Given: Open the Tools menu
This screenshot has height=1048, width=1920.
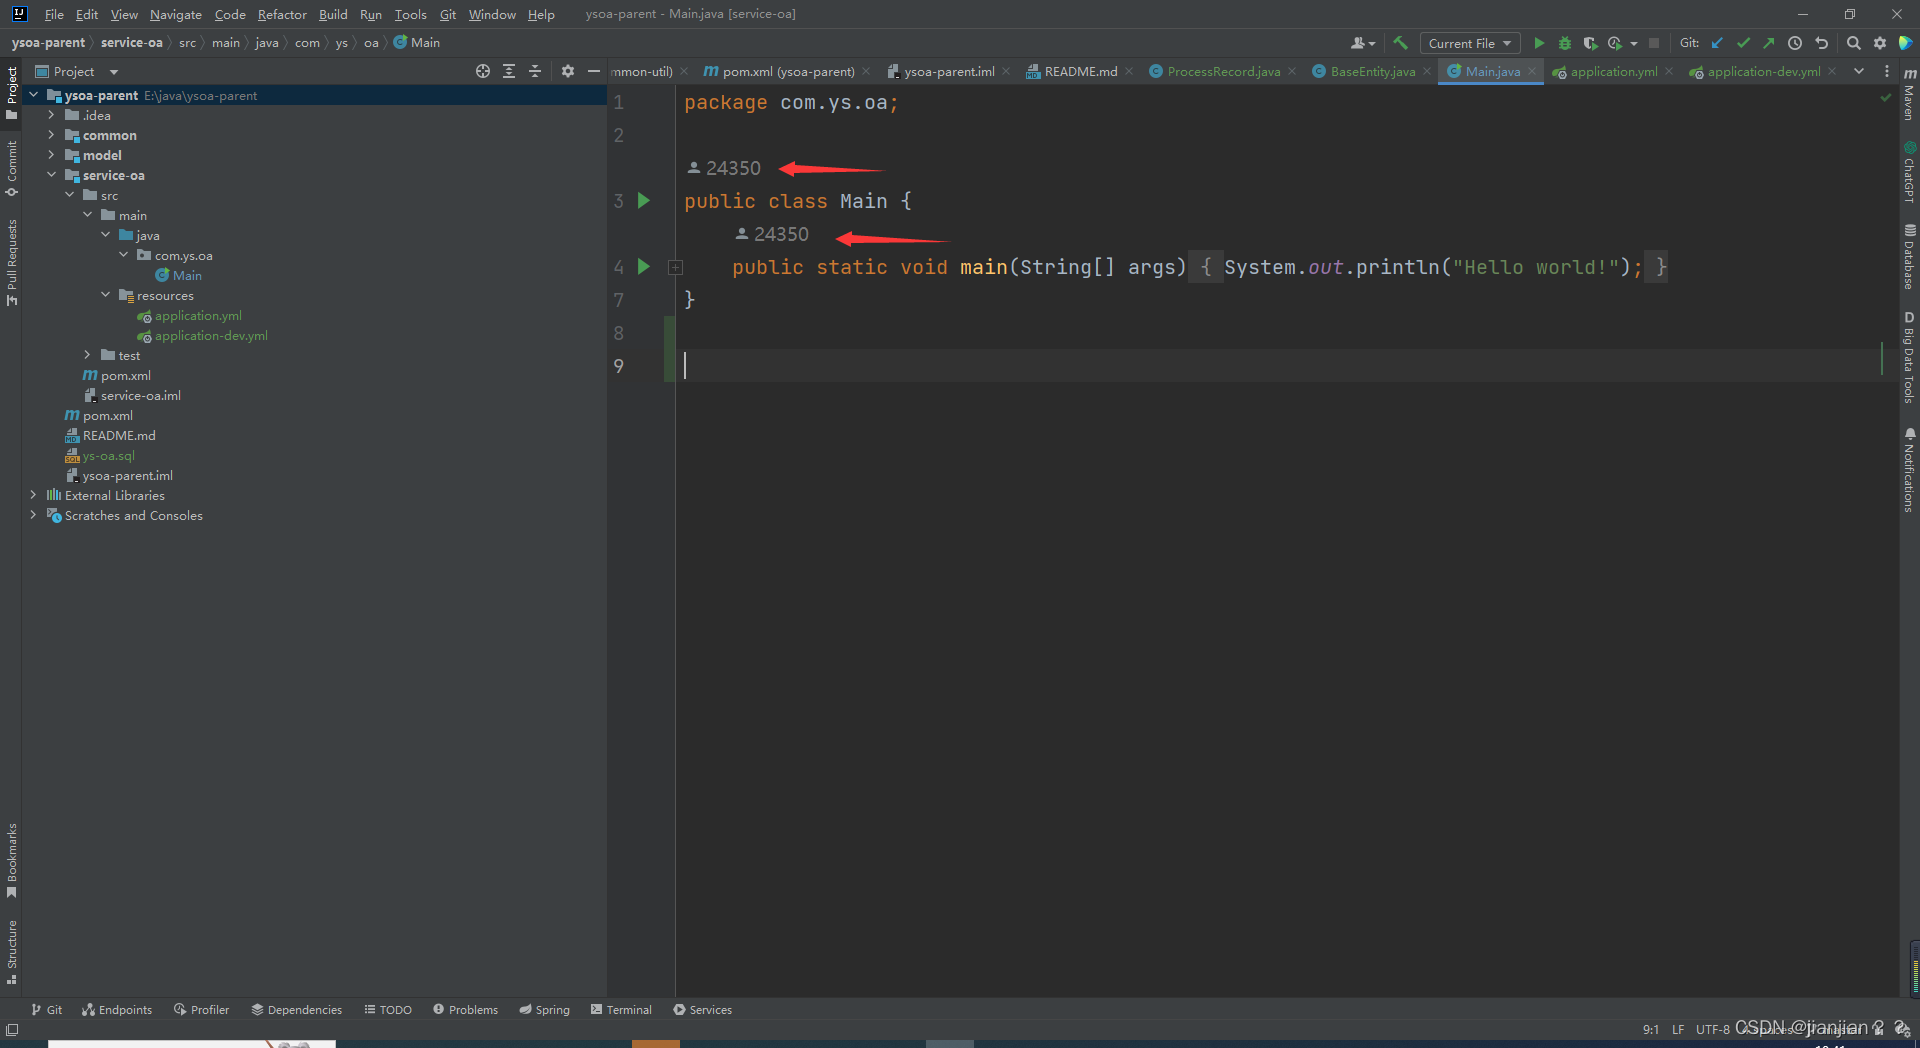Looking at the screenshot, I should [x=410, y=14].
